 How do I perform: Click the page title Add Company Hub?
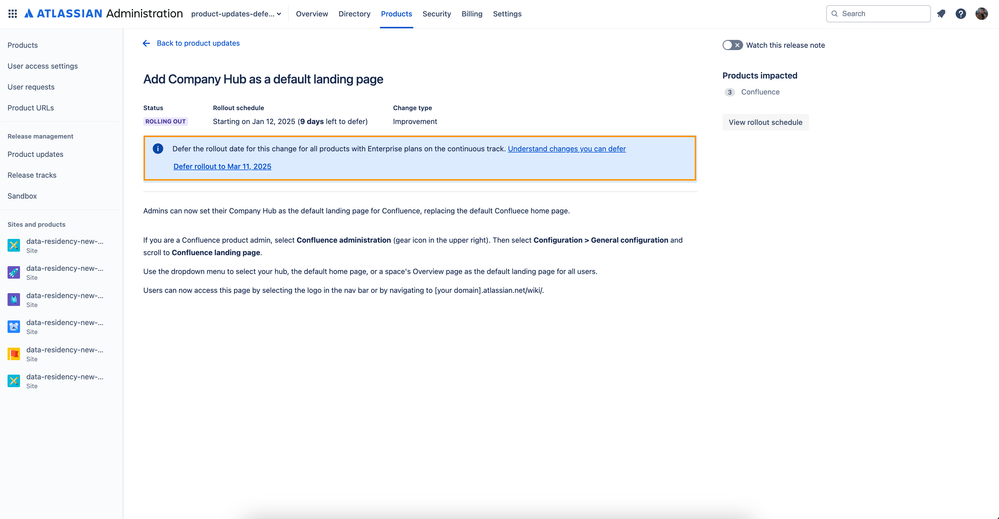[x=263, y=80]
